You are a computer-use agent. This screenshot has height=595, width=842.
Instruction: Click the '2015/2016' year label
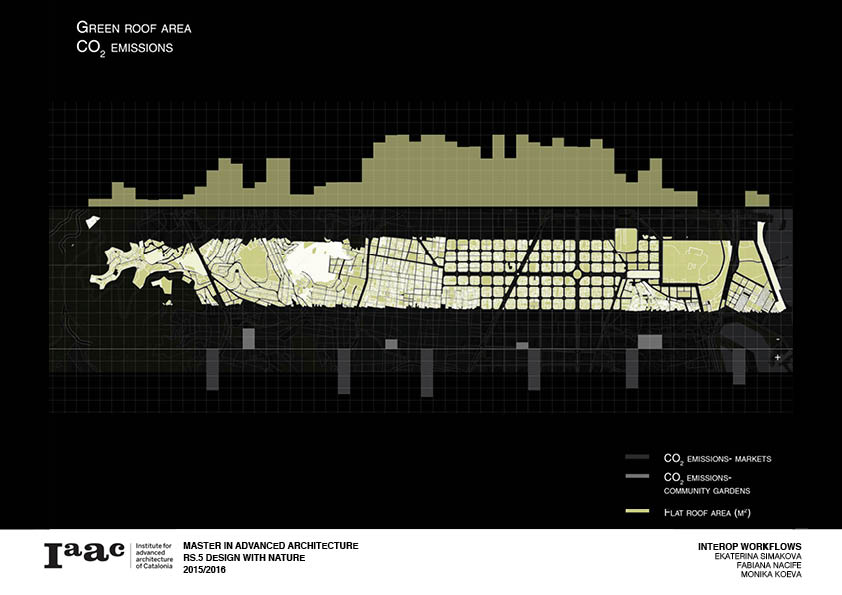207,567
